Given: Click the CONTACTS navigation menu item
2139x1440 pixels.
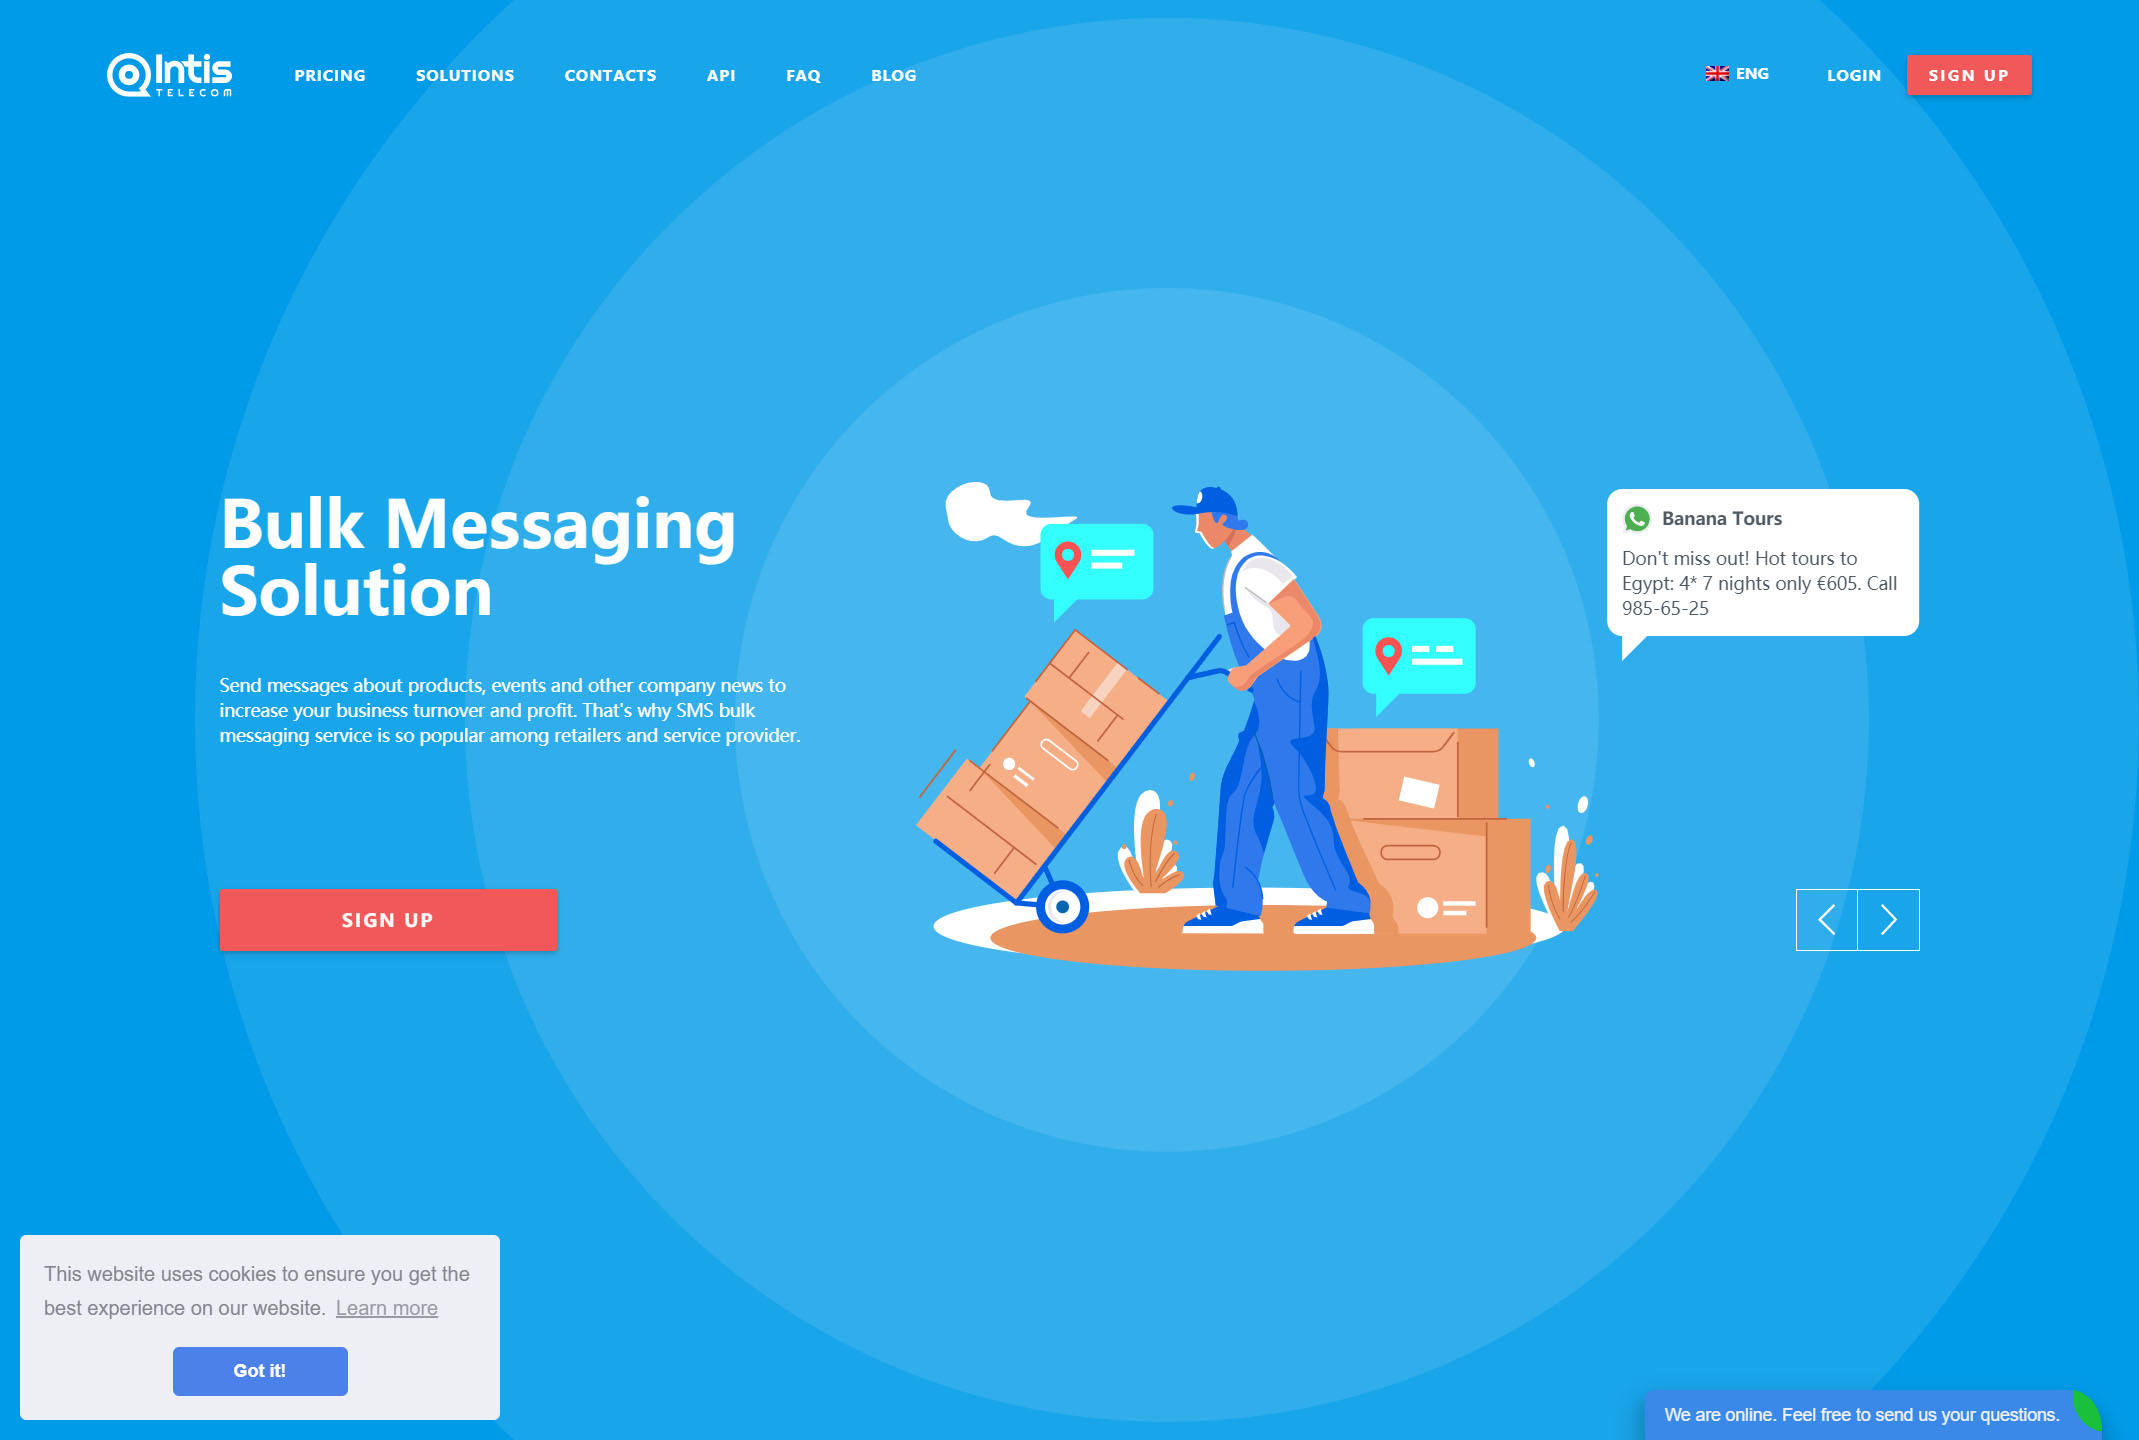Looking at the screenshot, I should (x=609, y=74).
